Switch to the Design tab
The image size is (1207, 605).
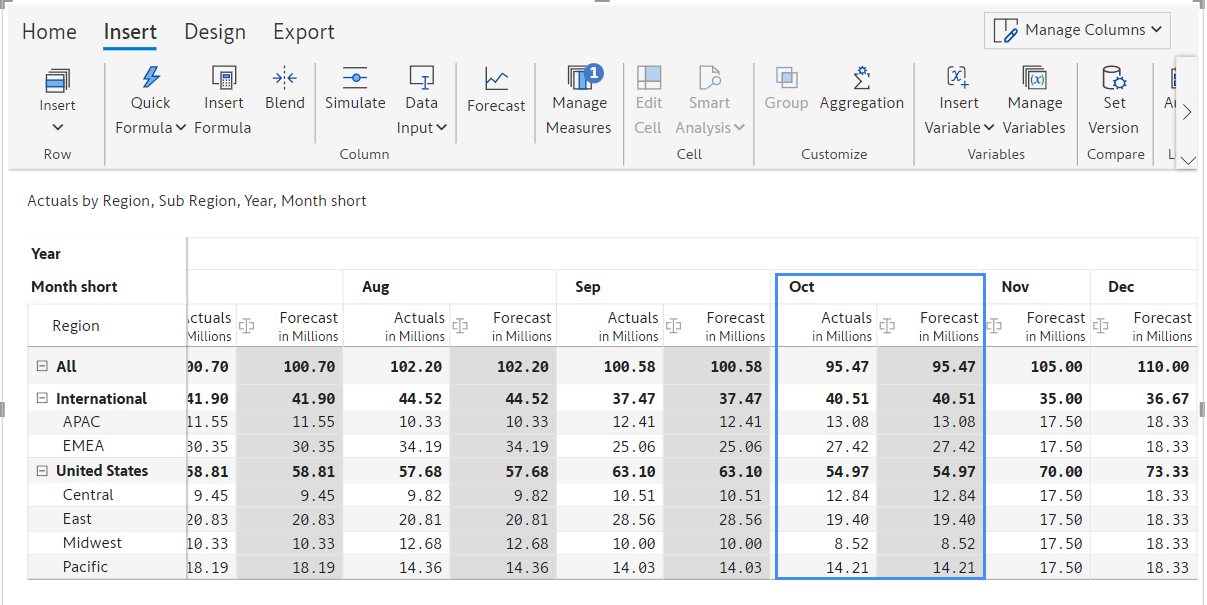point(215,32)
